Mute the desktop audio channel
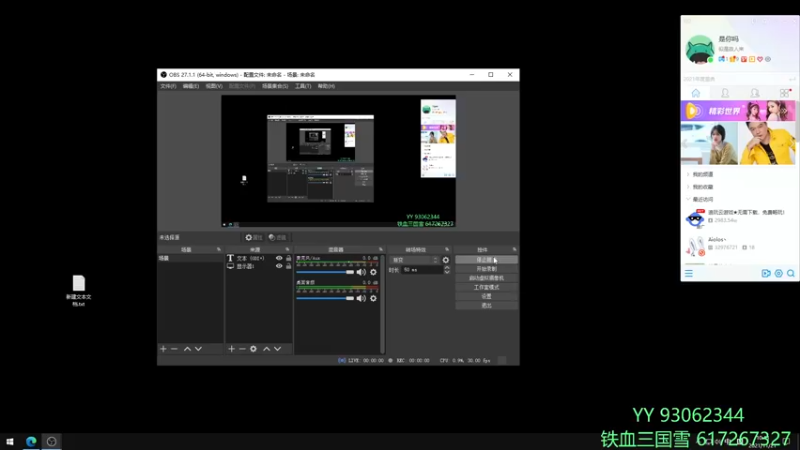 [361, 298]
